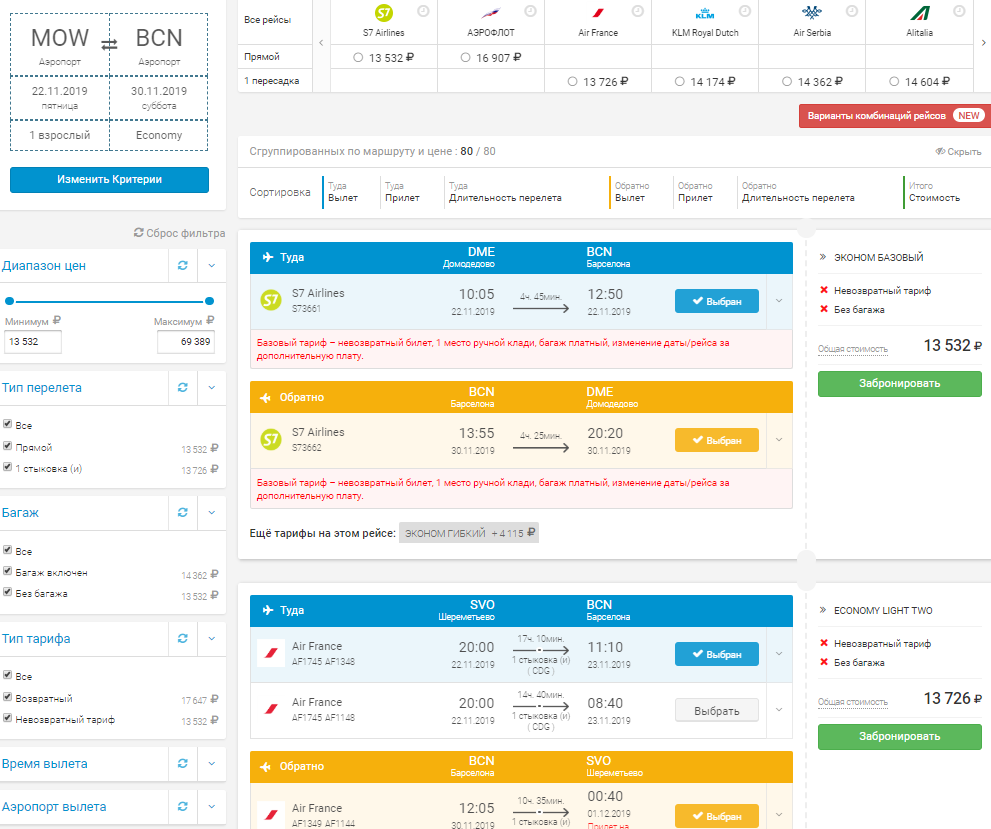Click the maximum price slider handle
The height and width of the screenshot is (829, 991).
(x=209, y=301)
